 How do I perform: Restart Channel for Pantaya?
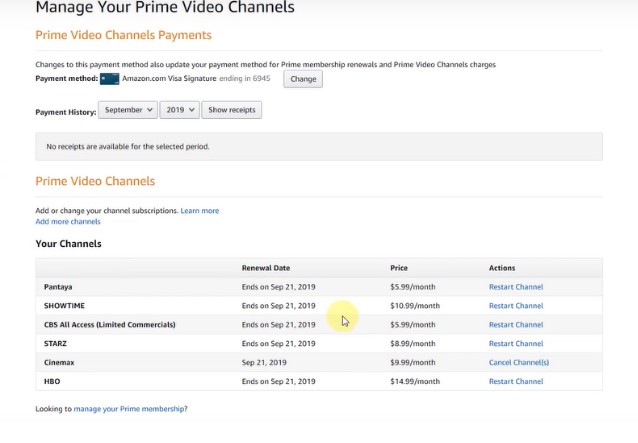[x=516, y=287]
